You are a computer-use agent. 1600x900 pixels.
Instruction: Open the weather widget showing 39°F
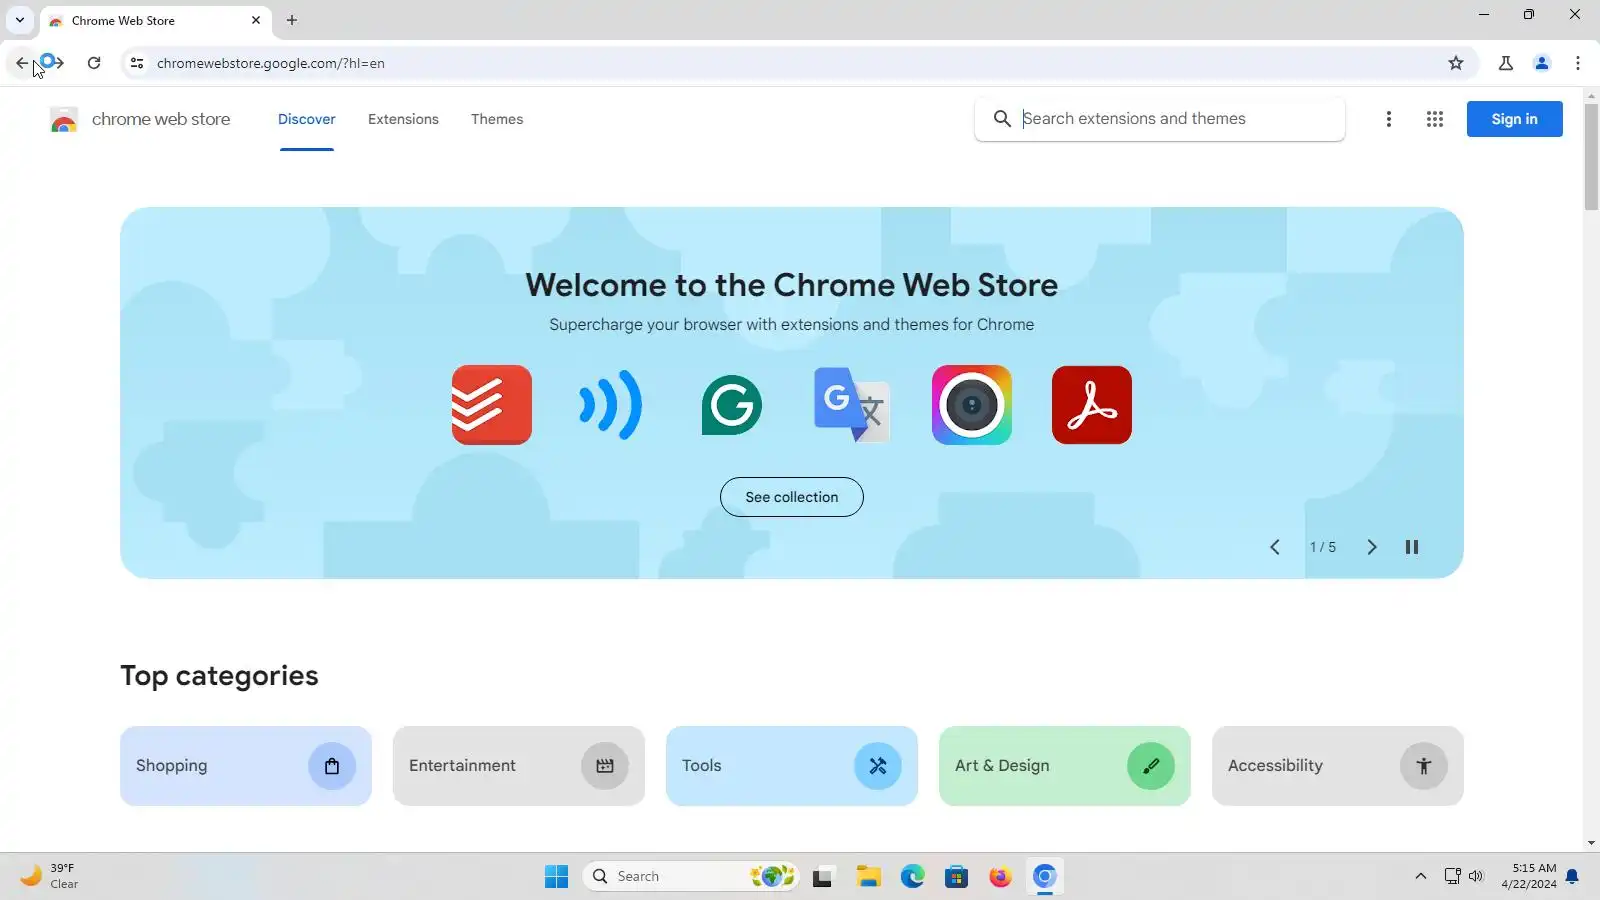tap(50, 876)
